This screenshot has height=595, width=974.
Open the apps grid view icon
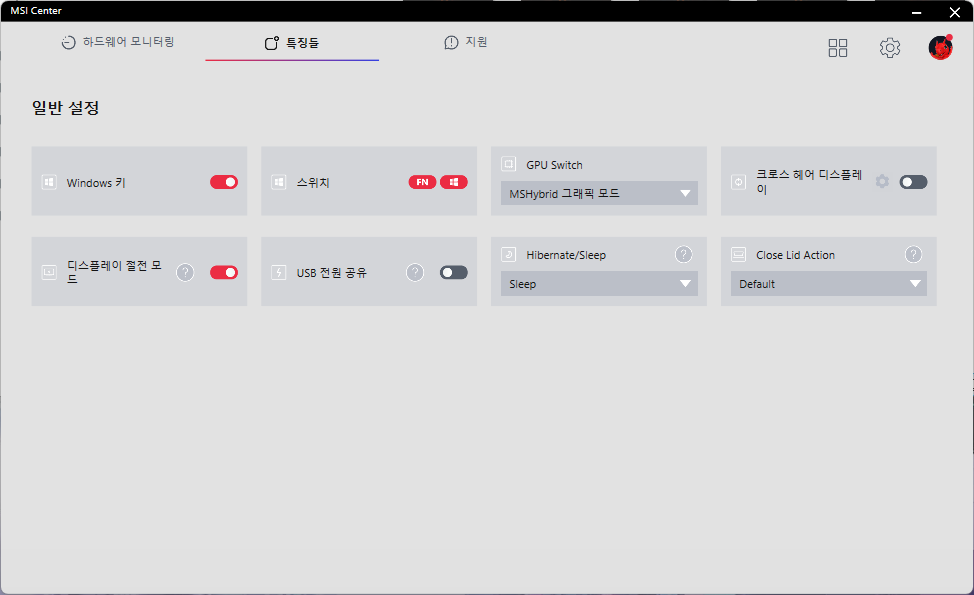pyautogui.click(x=838, y=48)
